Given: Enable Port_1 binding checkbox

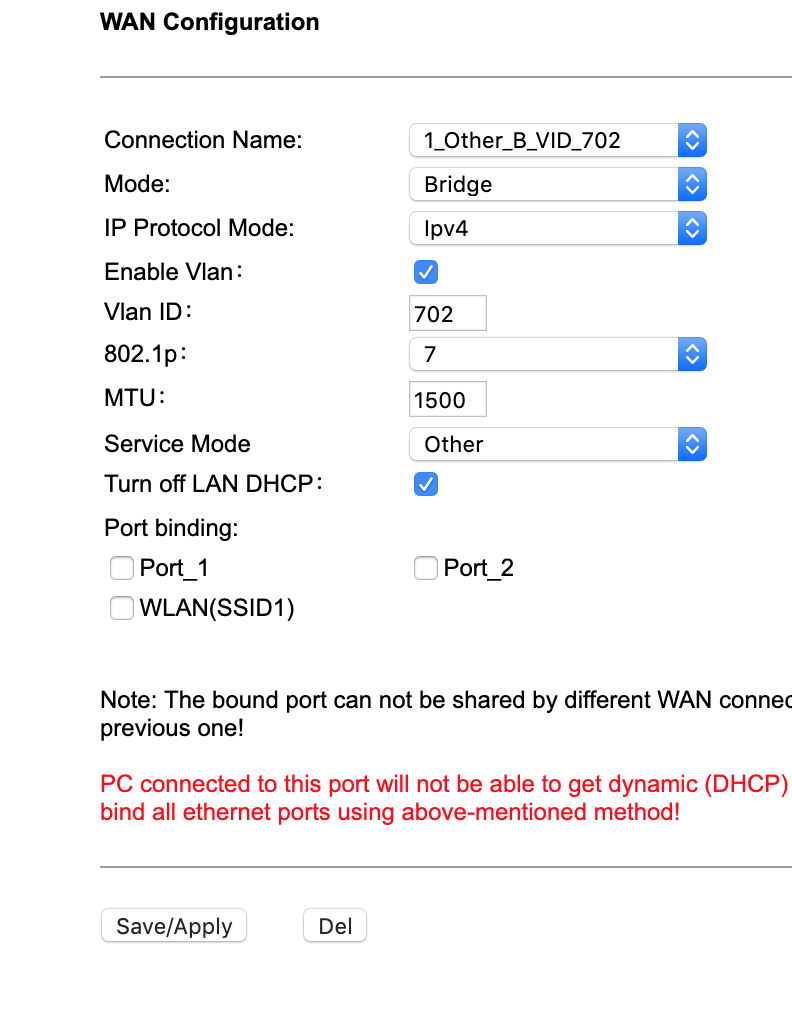Looking at the screenshot, I should coord(122,569).
